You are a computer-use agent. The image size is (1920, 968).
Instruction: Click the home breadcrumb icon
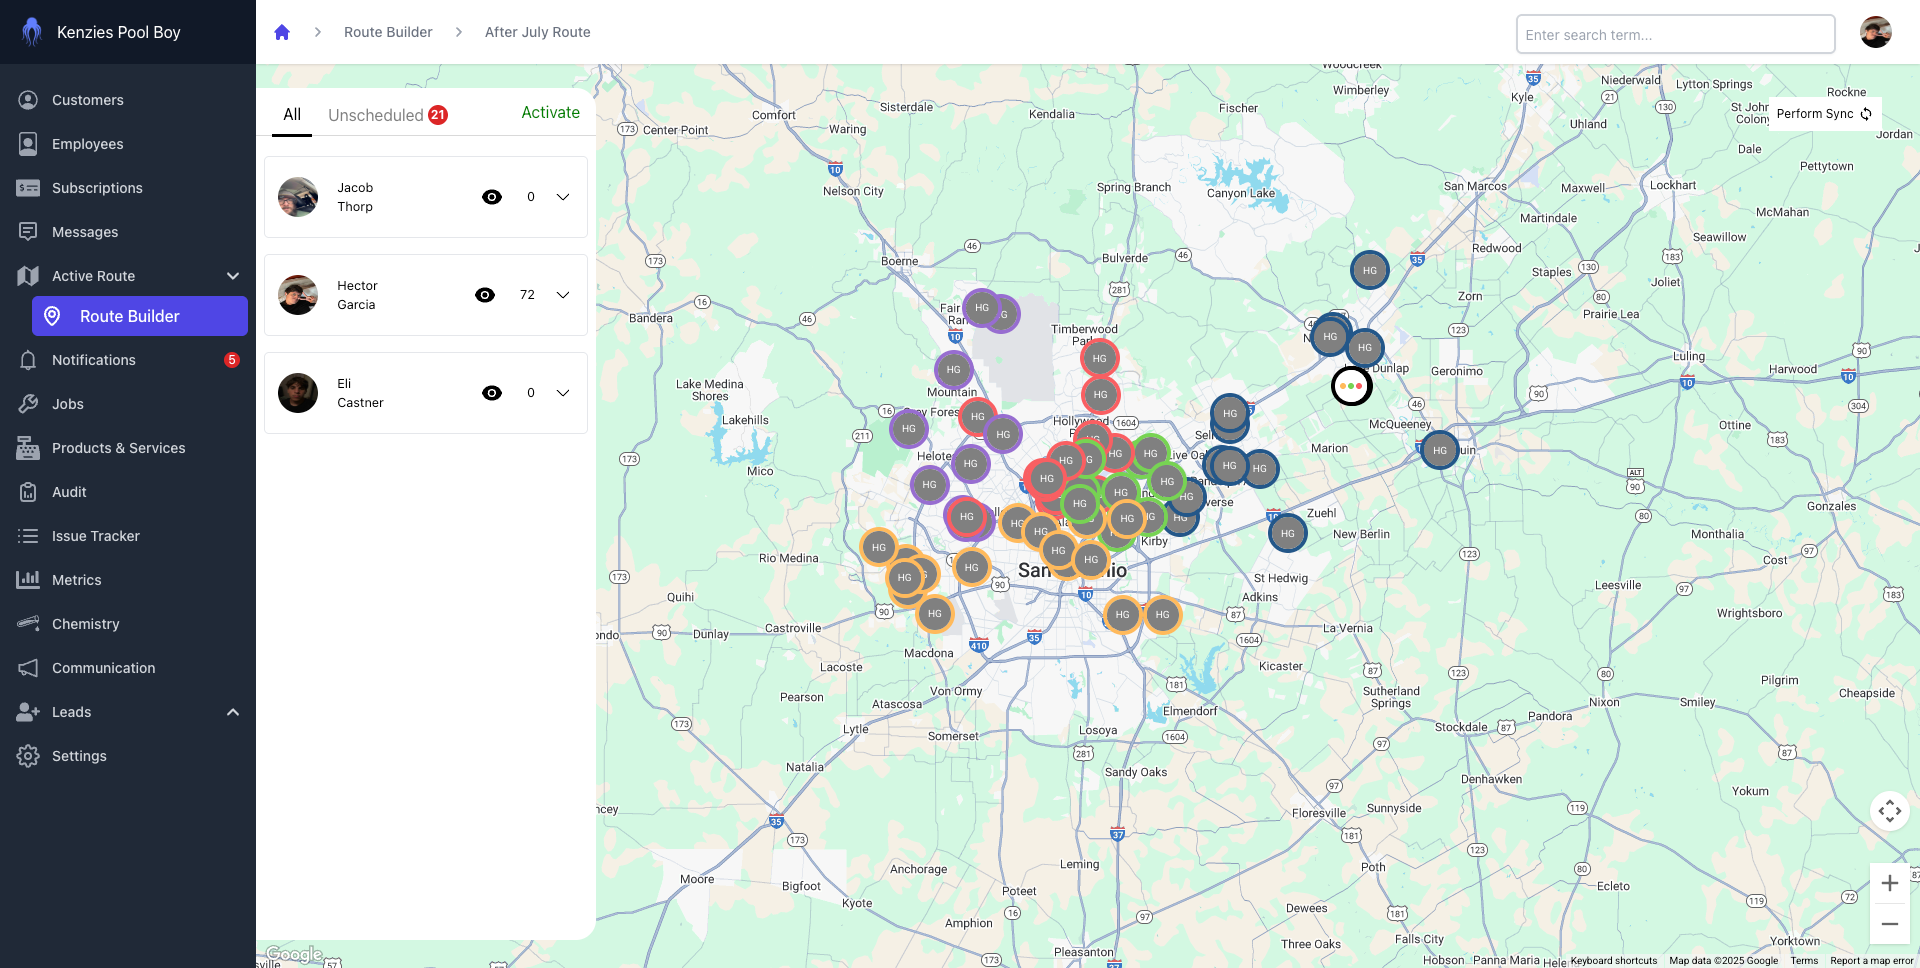pos(282,32)
